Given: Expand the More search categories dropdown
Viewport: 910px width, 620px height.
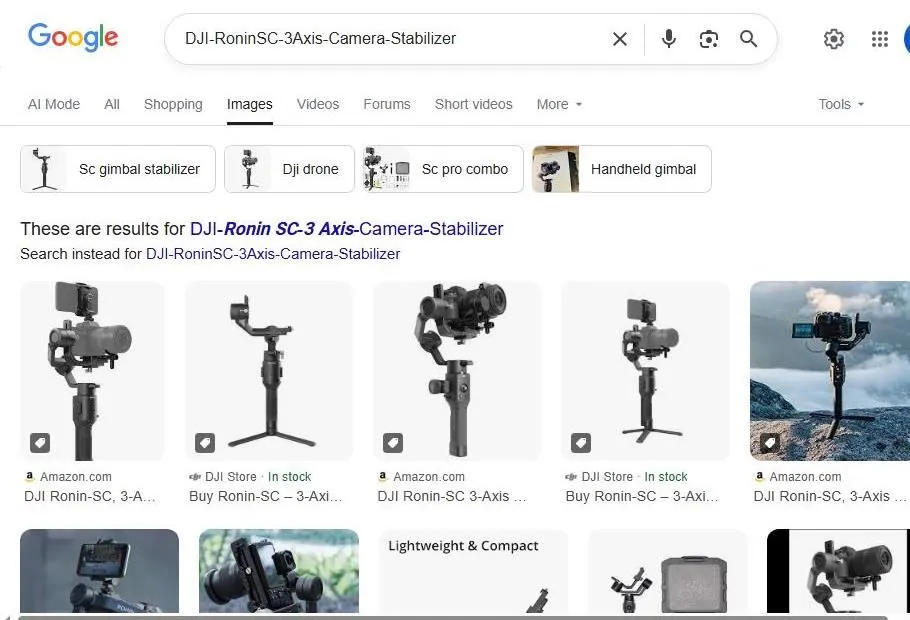Looking at the screenshot, I should click(x=558, y=104).
